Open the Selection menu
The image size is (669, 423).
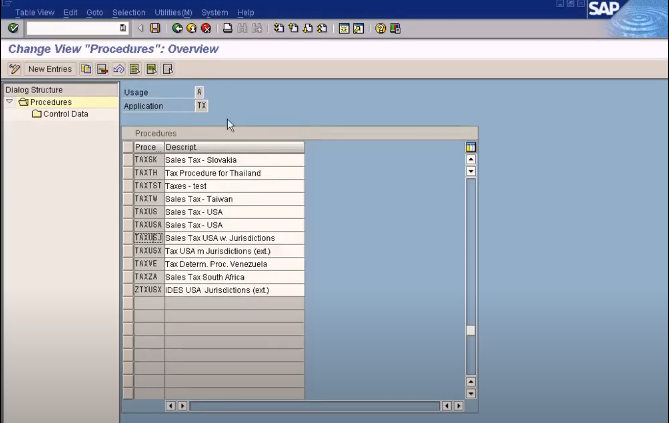coord(129,12)
